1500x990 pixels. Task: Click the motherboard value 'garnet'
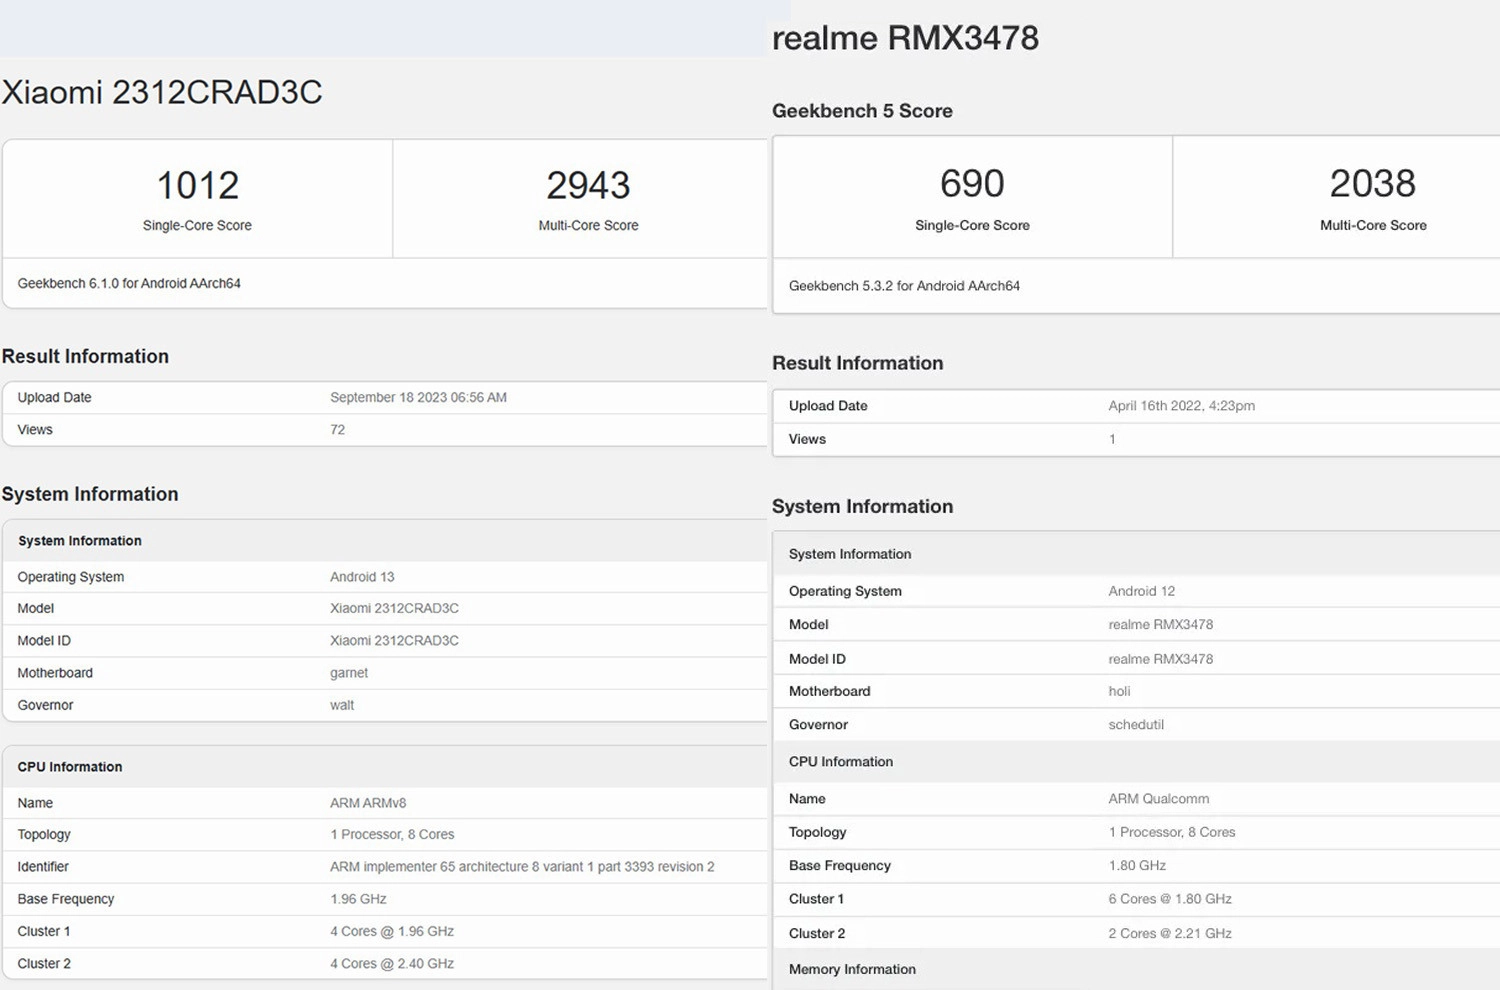tap(349, 673)
